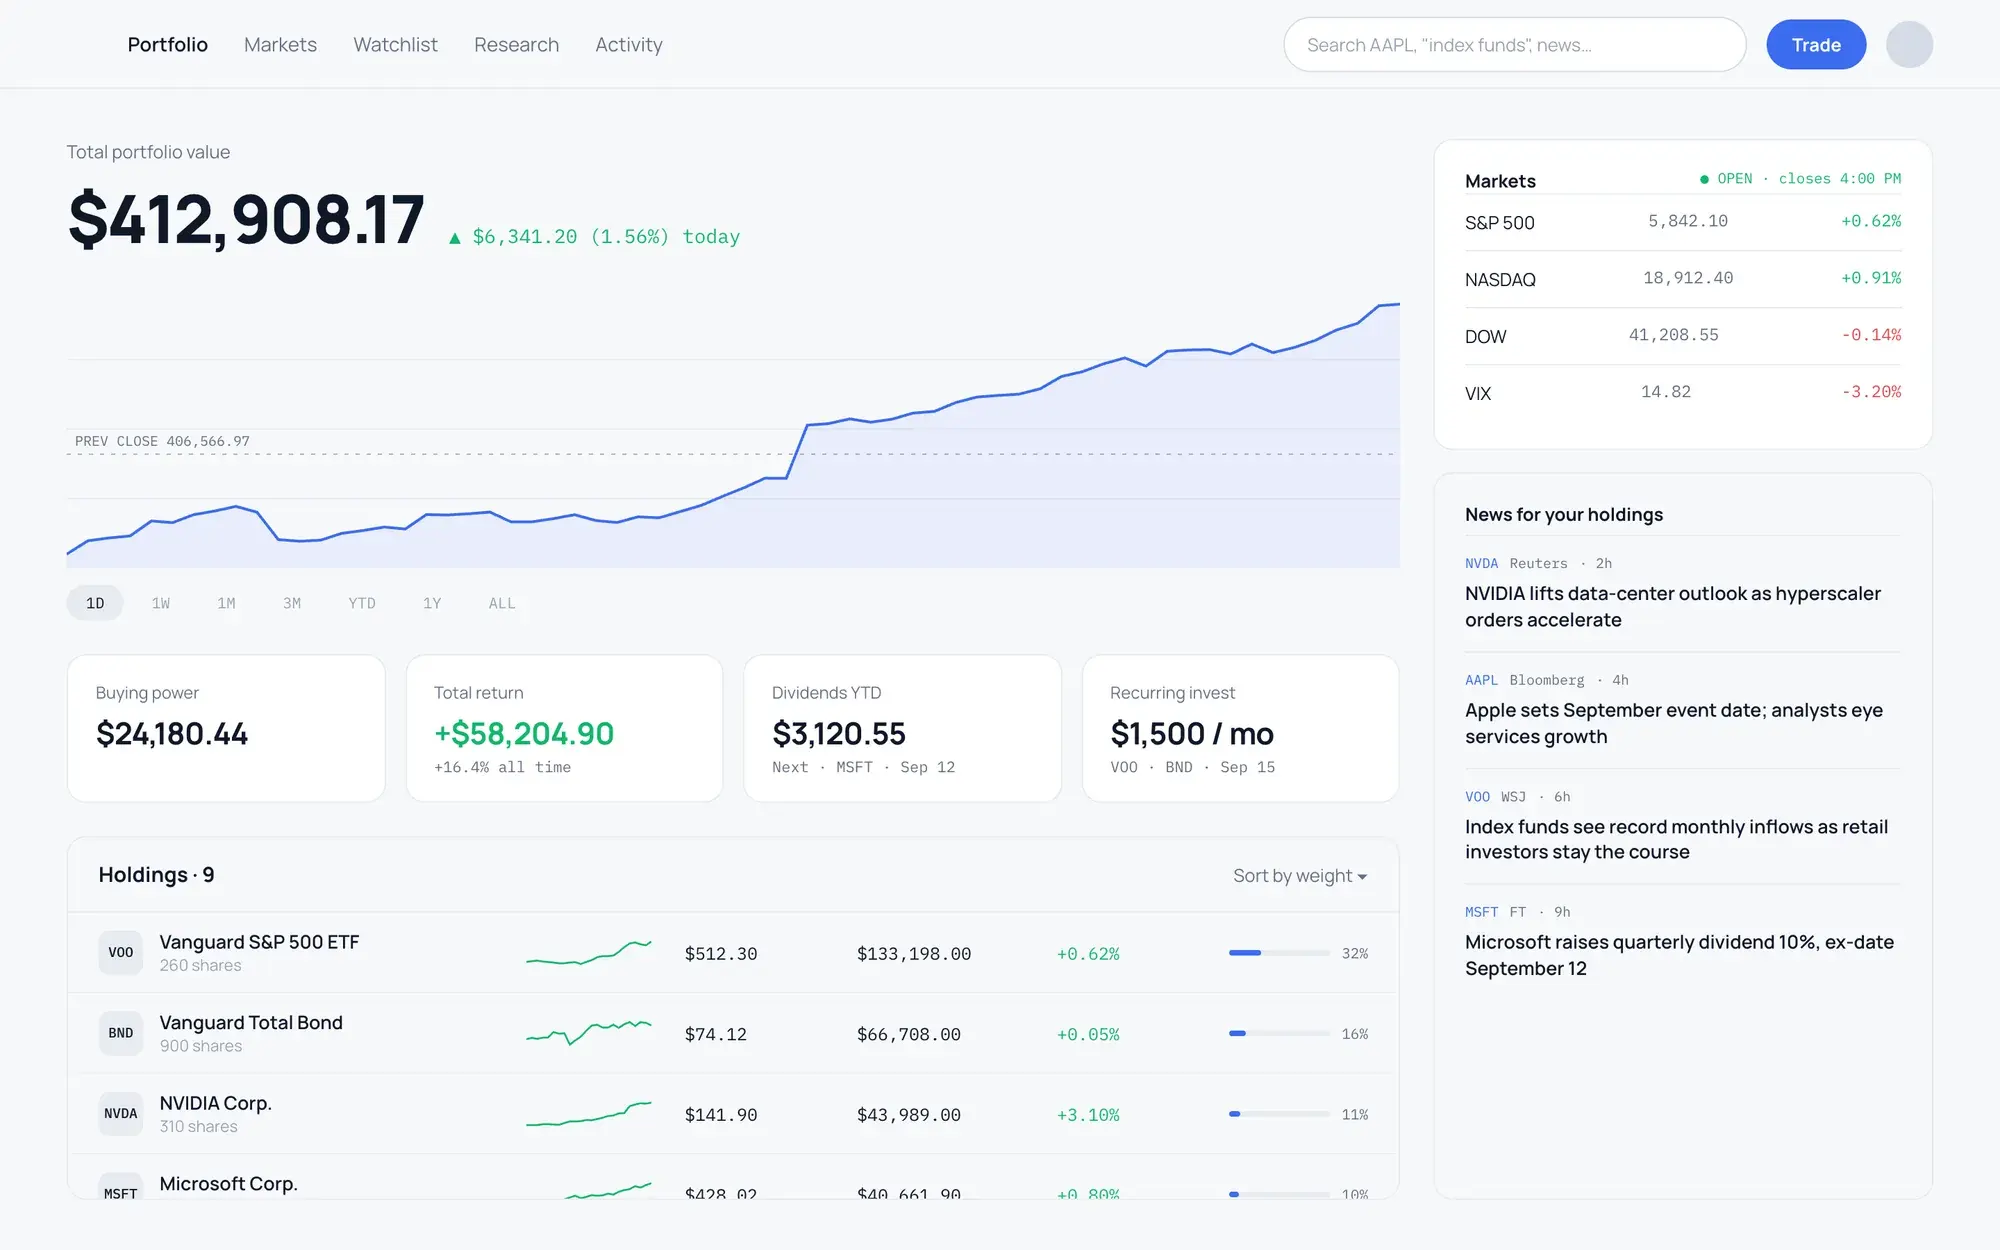Screen dimensions: 2000x1250
Task: Click the BND sparkline chart
Action: [589, 1033]
